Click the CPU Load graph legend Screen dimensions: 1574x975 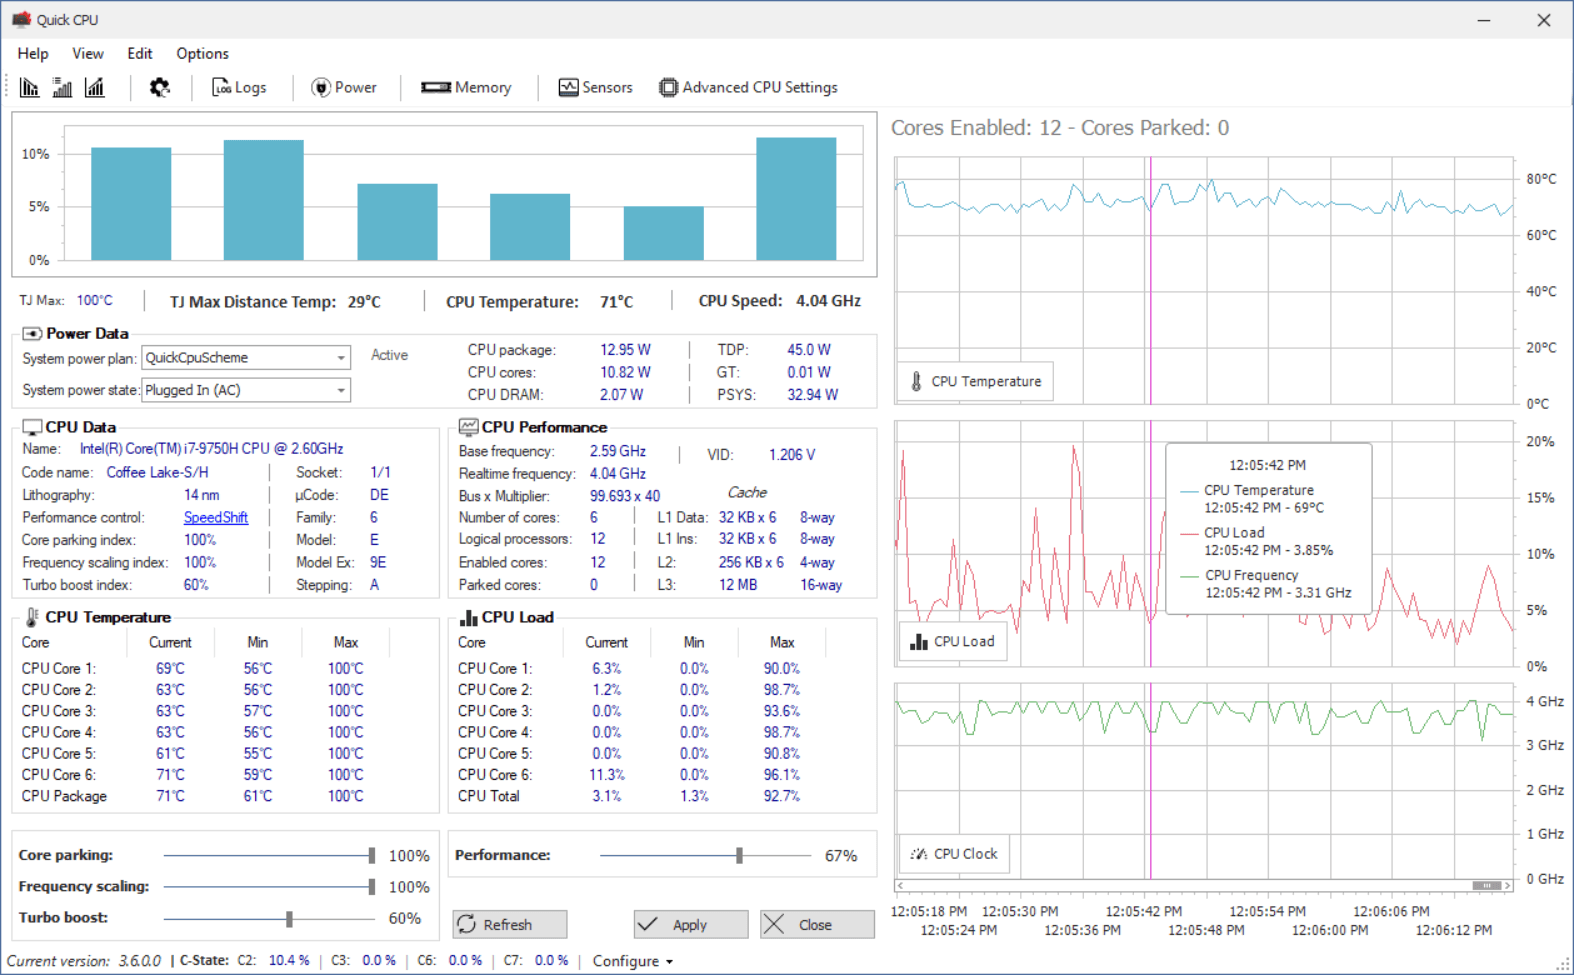[952, 642]
